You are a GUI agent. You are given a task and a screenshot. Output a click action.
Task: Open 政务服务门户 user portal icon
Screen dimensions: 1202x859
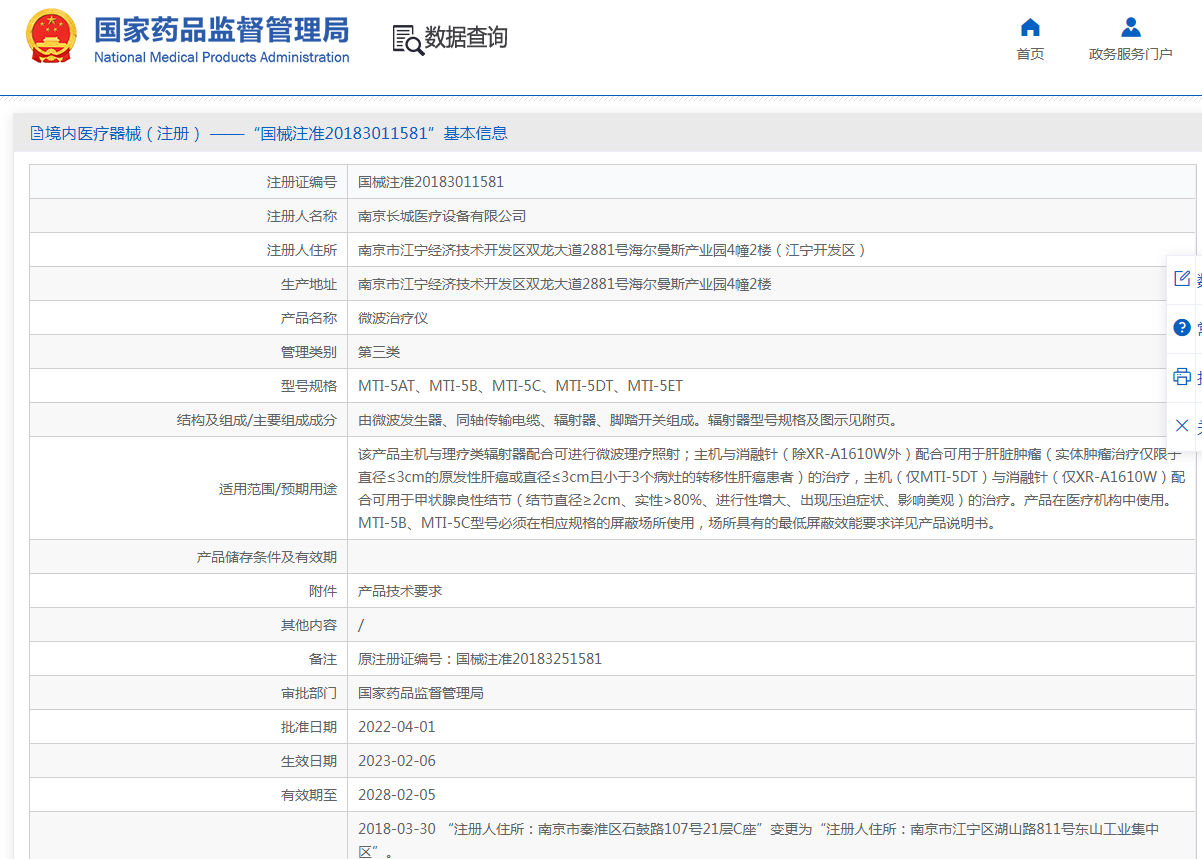(1131, 27)
